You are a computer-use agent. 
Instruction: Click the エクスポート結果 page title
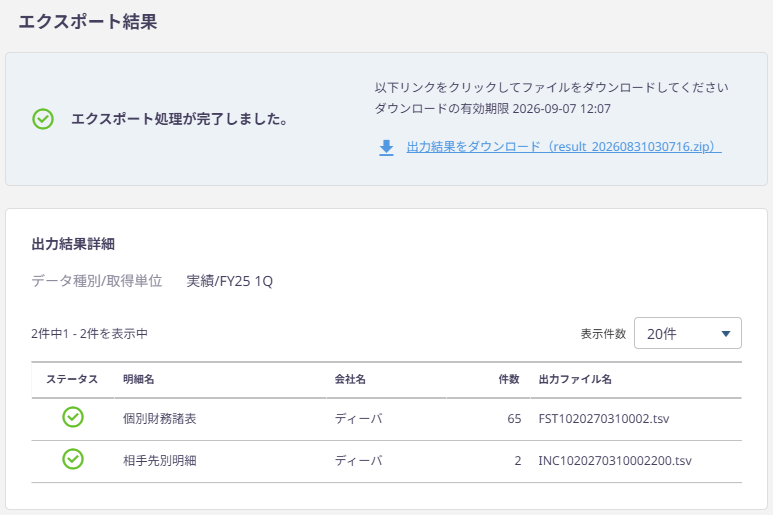point(88,22)
